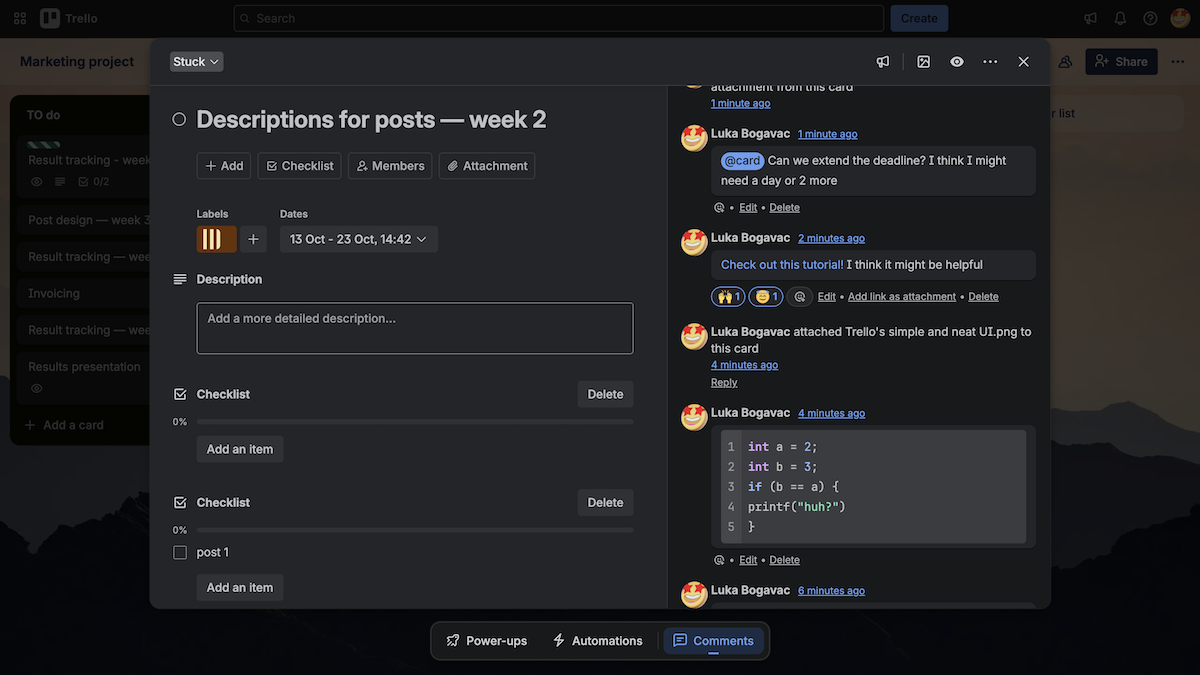Switch to the Automations tab
The width and height of the screenshot is (1200, 675).
point(597,640)
